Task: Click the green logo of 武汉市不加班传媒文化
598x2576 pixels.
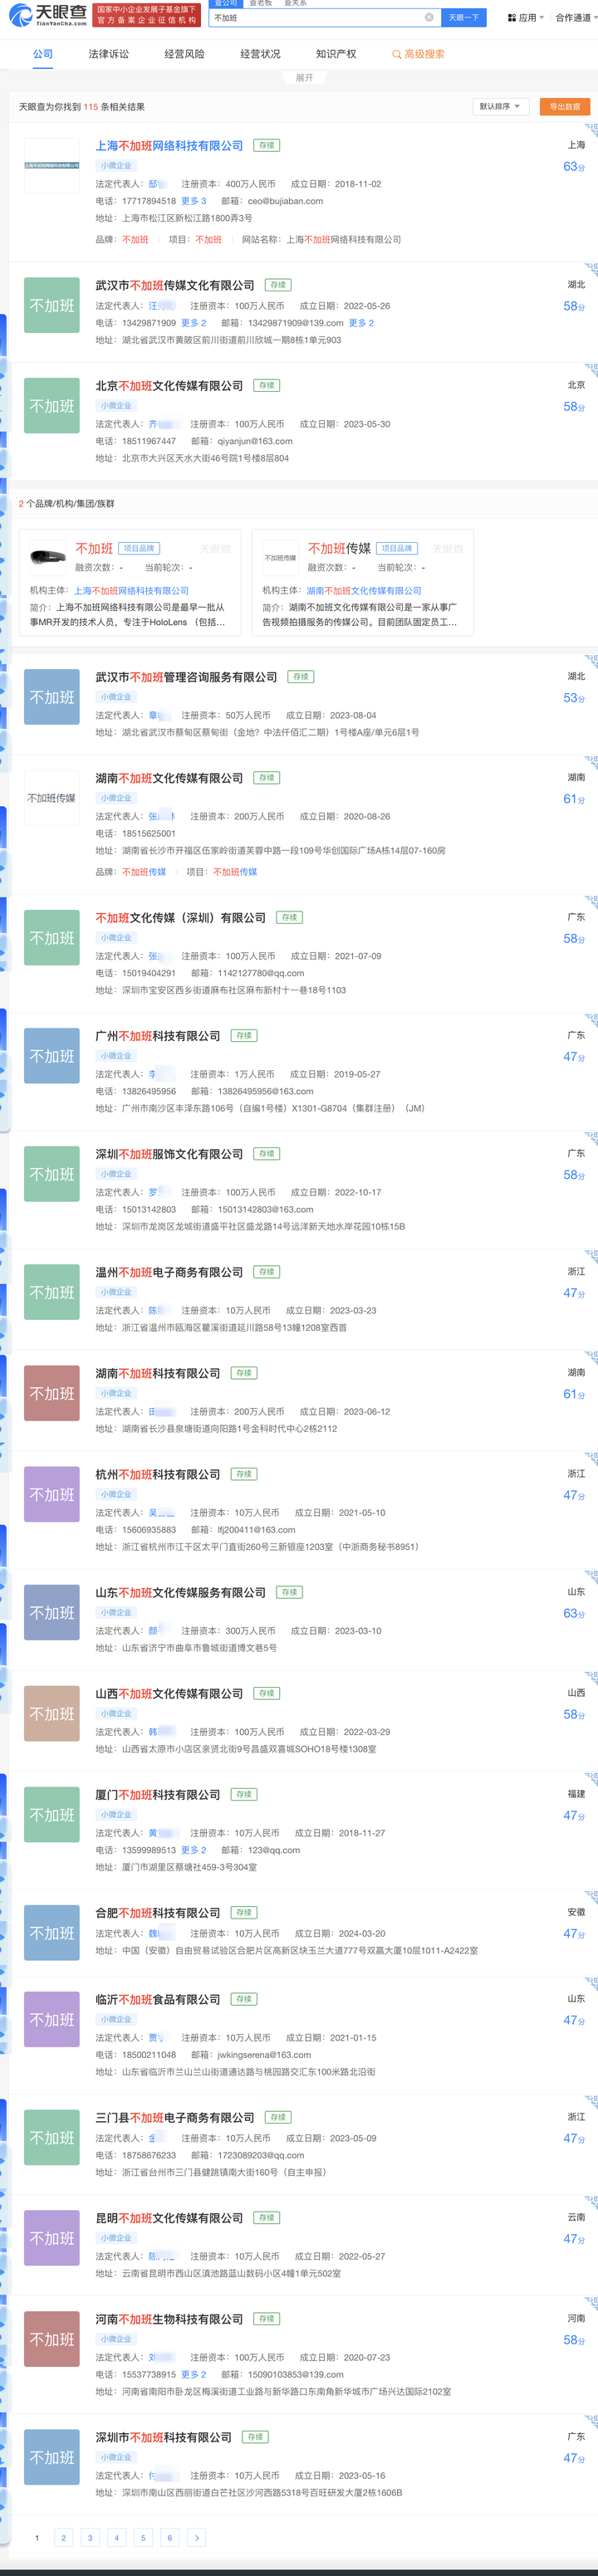Action: point(51,305)
